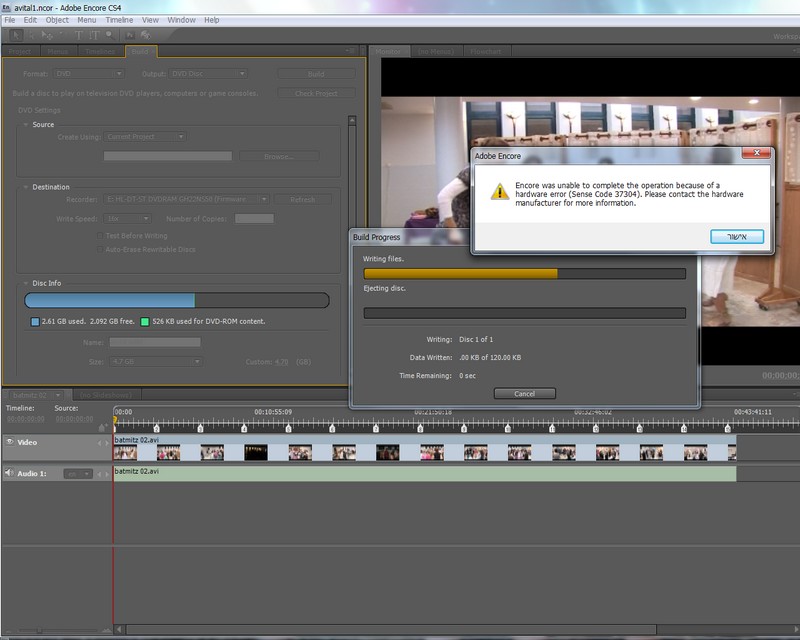Image resolution: width=800 pixels, height=640 pixels.
Task: Go to previous keyframe on Video track
Action: [99, 443]
